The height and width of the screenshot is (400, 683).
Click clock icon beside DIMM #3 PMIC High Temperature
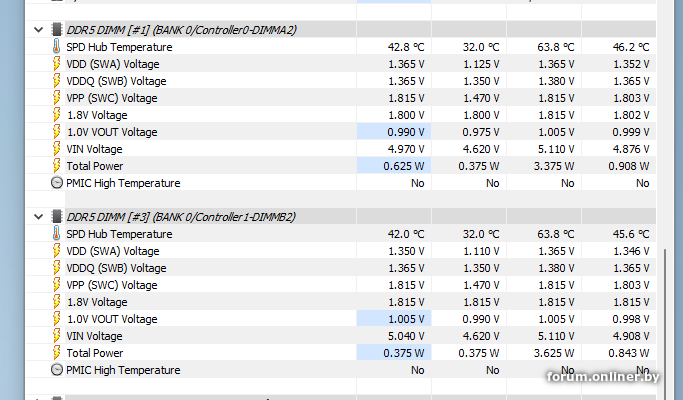[57, 369]
